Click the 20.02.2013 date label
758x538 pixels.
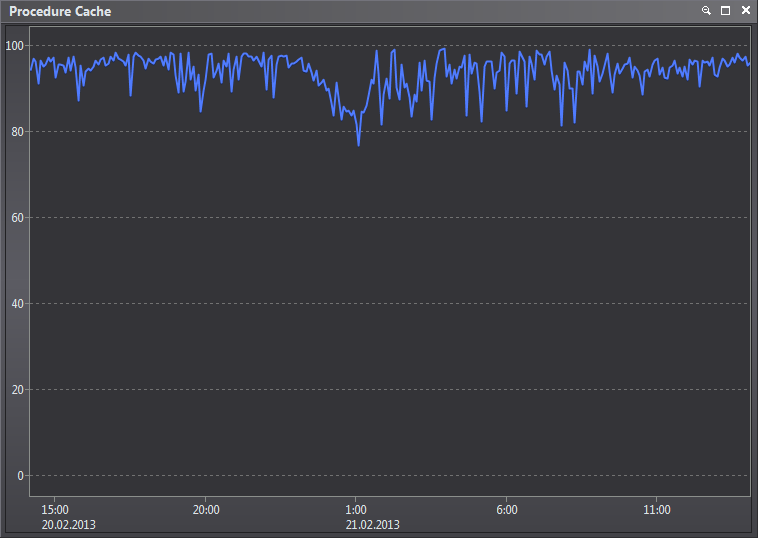coord(69,524)
